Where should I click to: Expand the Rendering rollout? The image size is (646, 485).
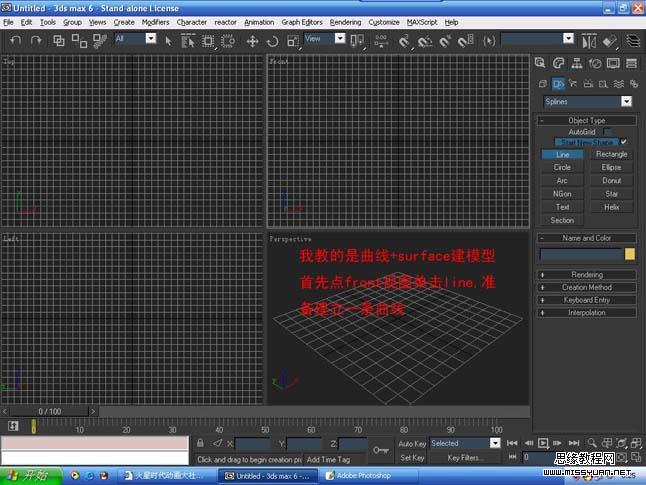click(x=587, y=275)
